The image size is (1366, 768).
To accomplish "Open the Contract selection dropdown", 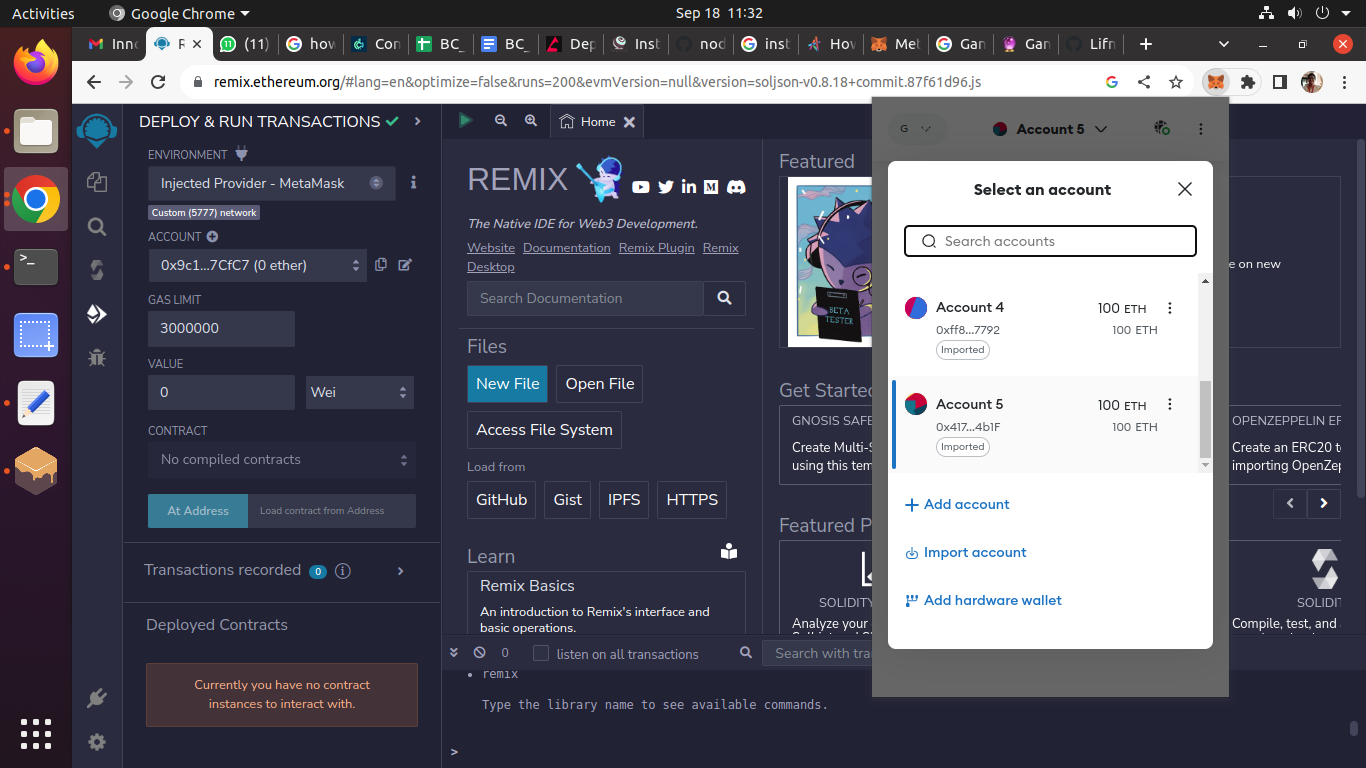I will coord(282,460).
